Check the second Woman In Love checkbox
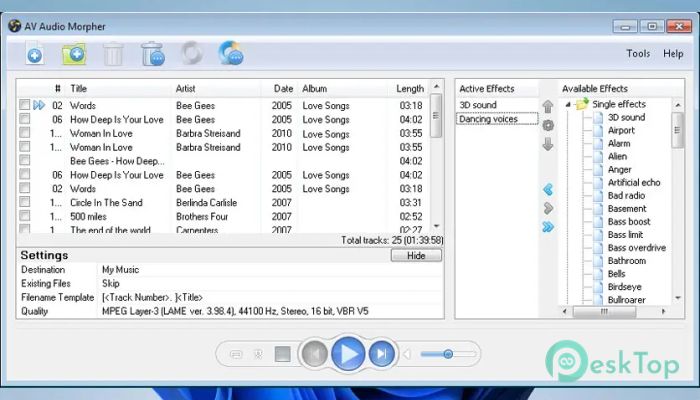The height and width of the screenshot is (400, 700). 25,146
